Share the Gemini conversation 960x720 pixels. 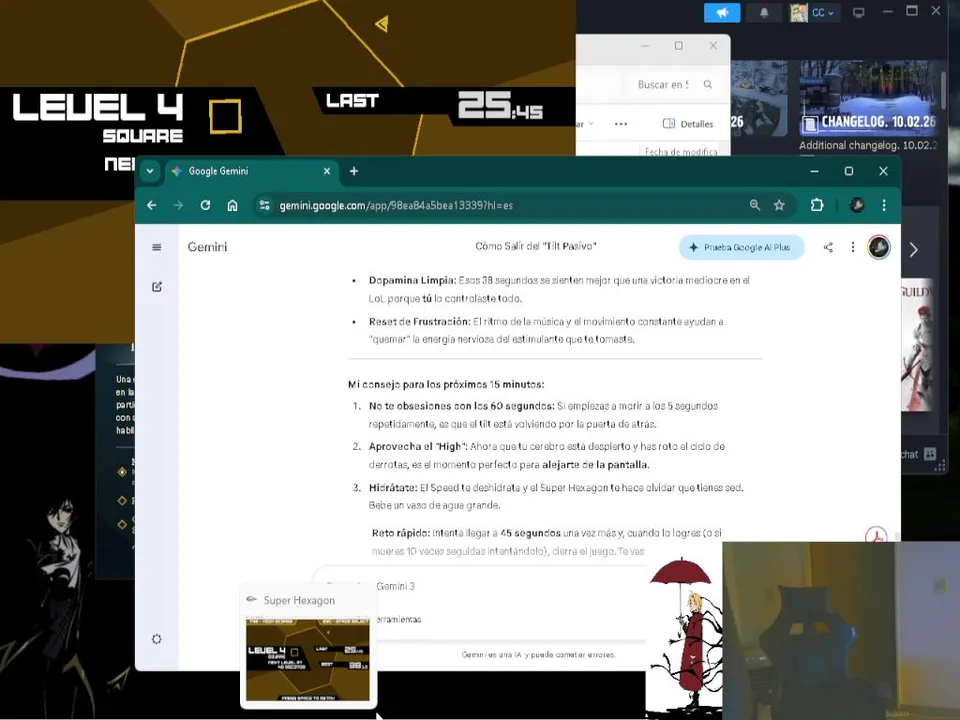point(828,247)
